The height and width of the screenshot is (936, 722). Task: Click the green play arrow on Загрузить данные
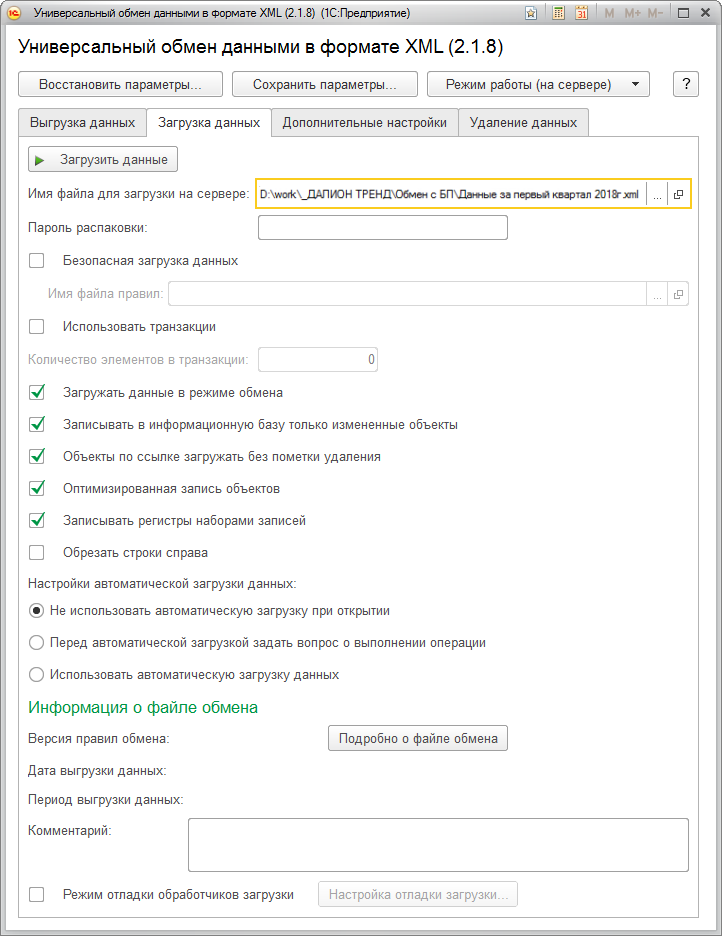[40, 159]
